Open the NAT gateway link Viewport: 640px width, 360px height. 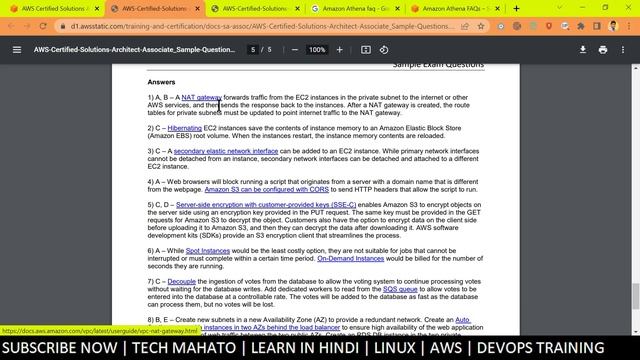202,98
